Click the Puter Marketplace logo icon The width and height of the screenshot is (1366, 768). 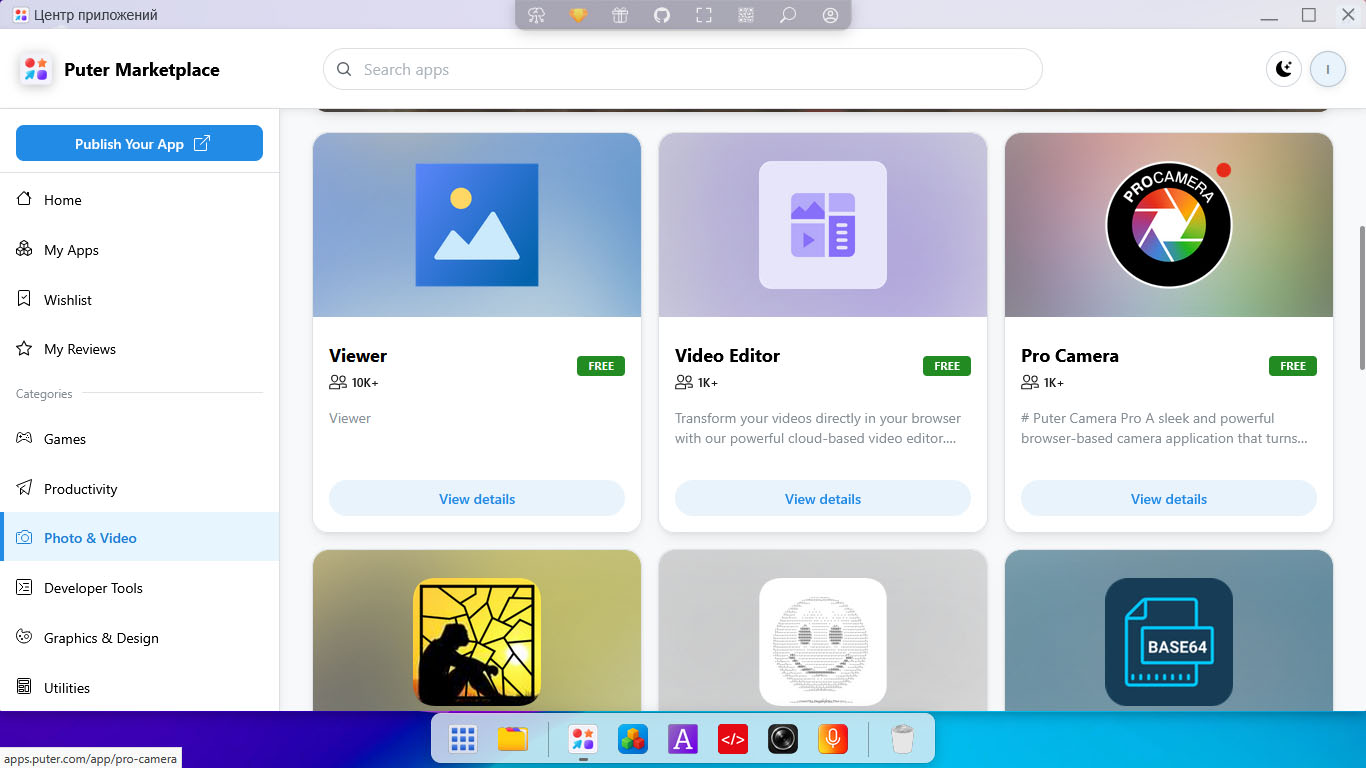[x=36, y=69]
